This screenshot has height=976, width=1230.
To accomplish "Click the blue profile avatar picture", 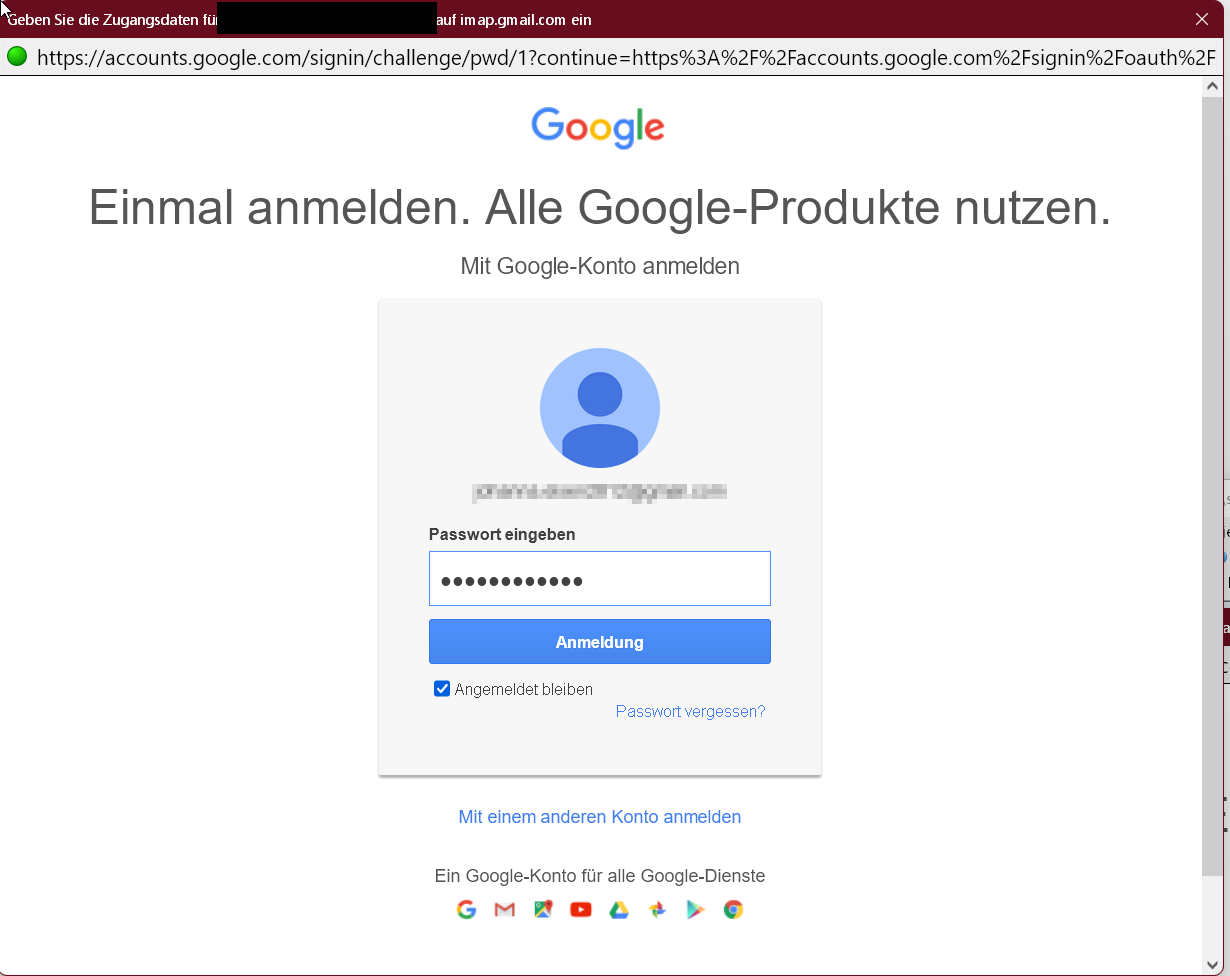I will [600, 408].
